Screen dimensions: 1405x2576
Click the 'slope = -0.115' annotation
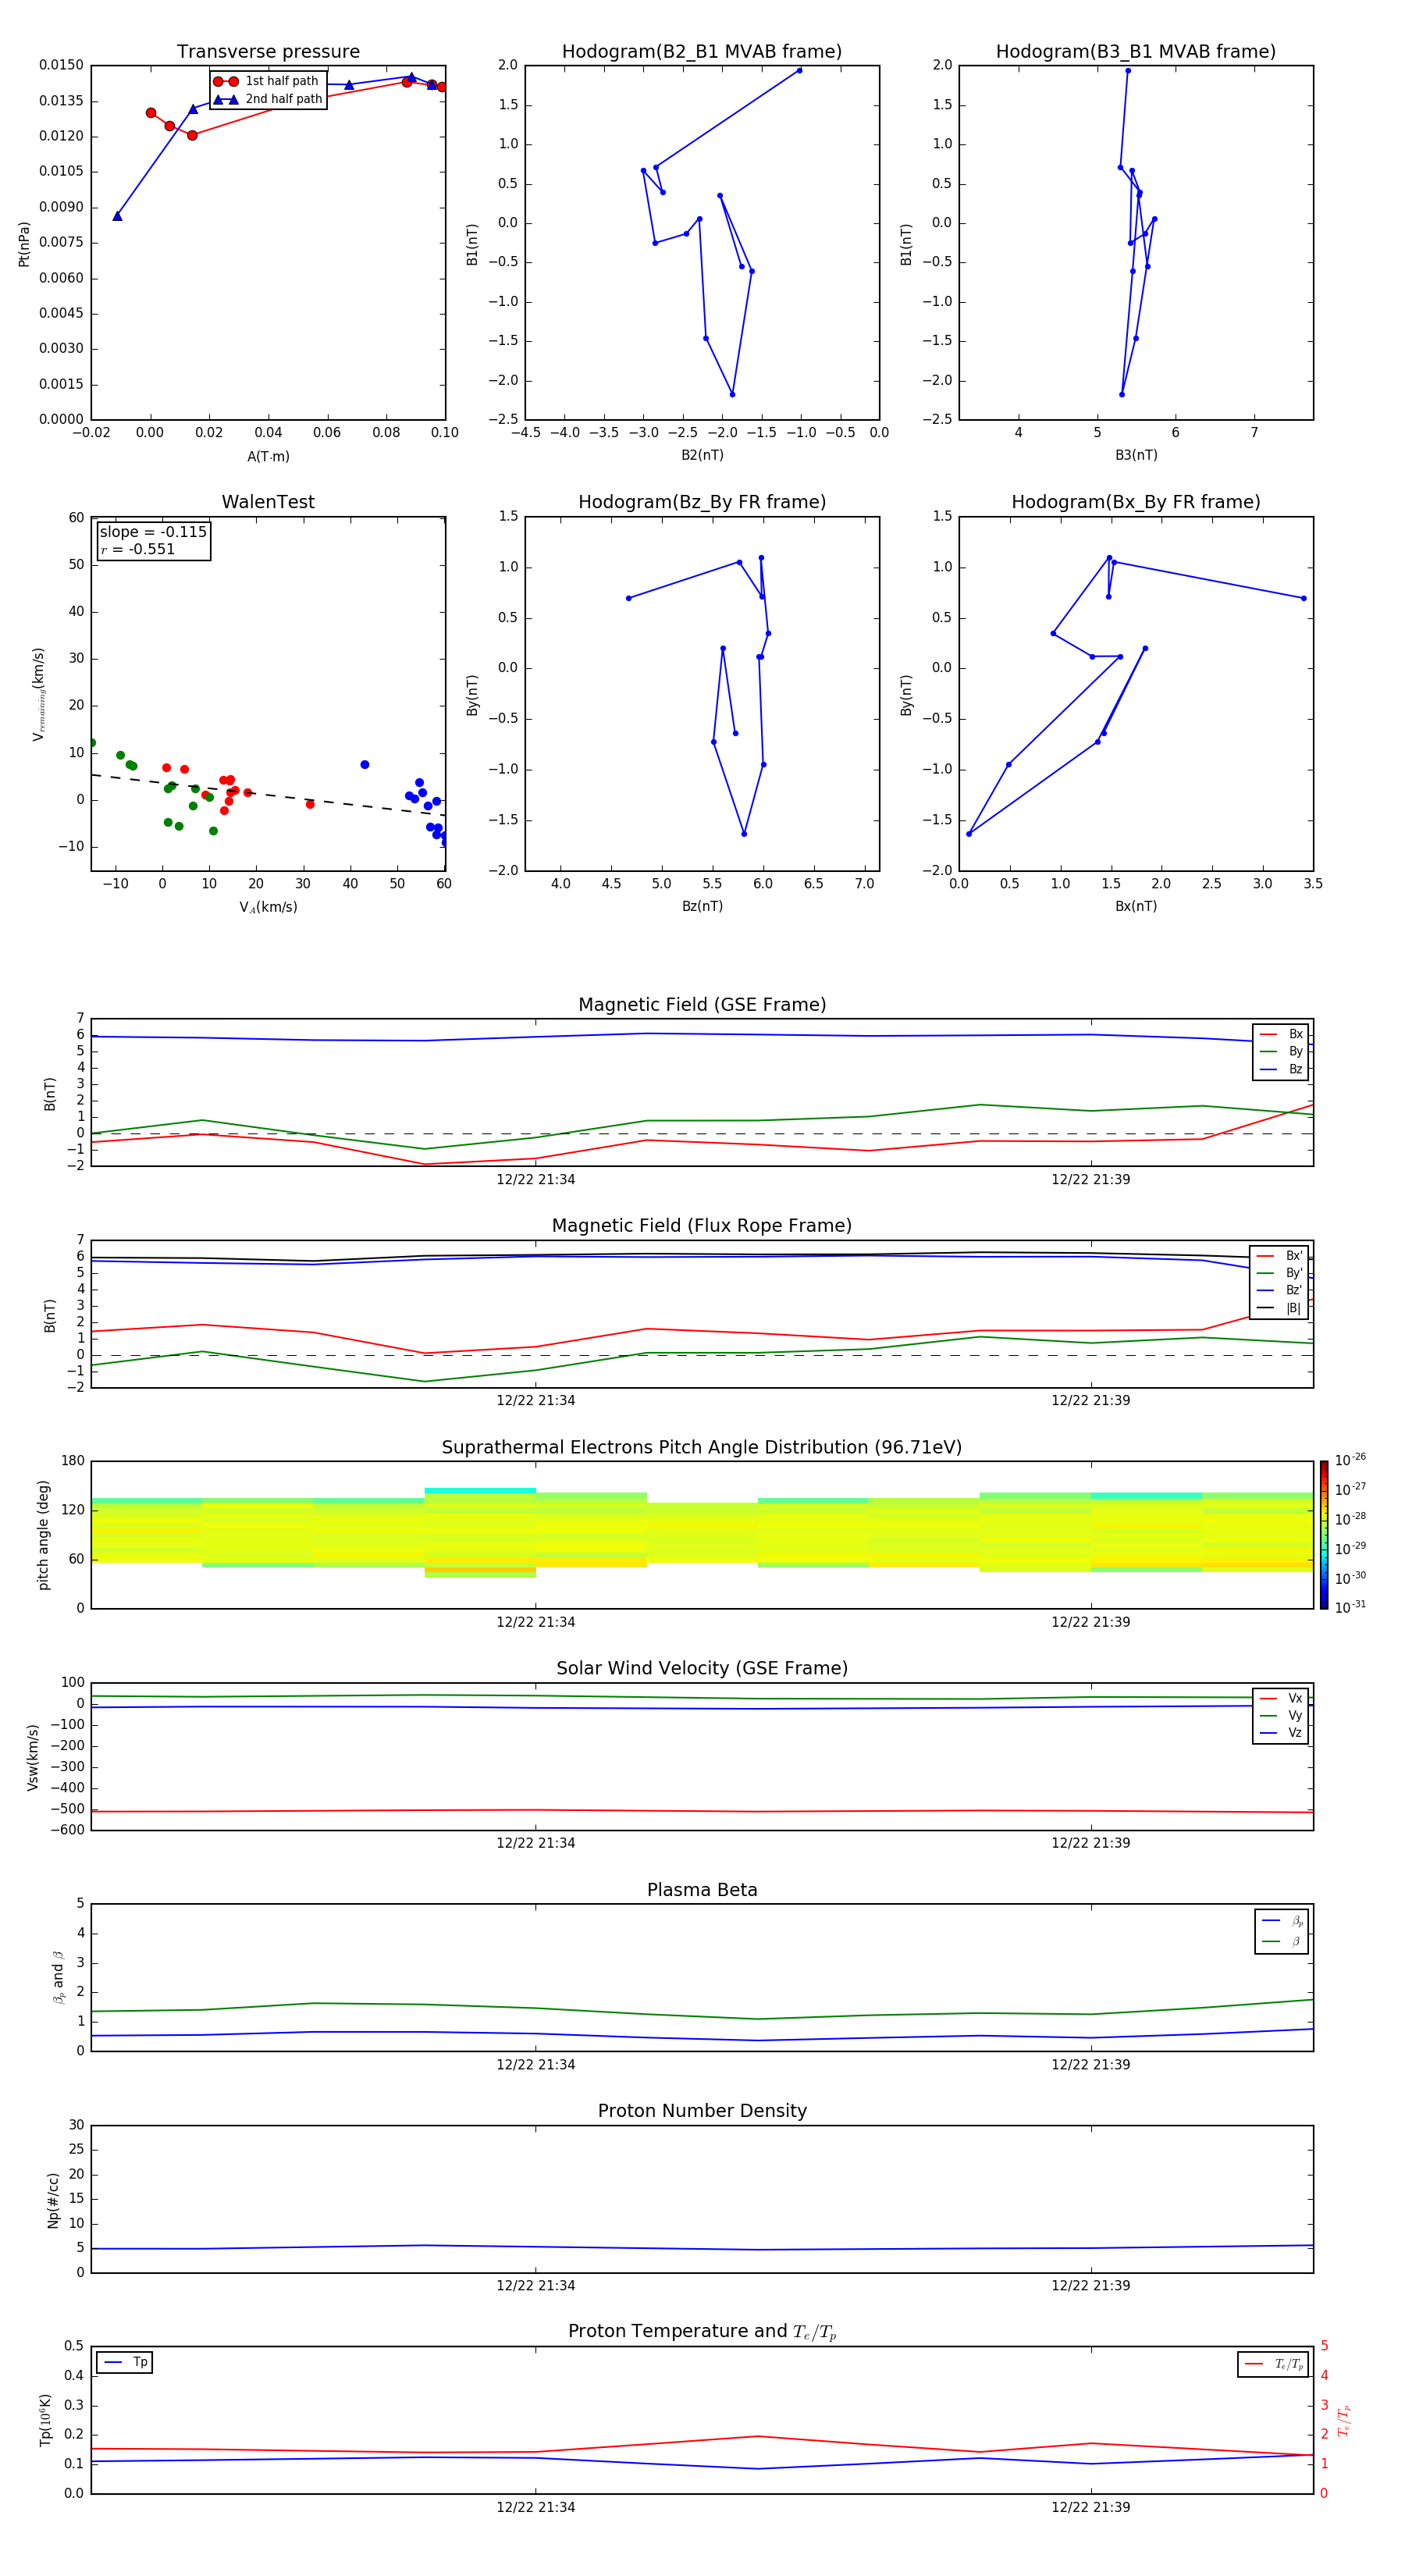153,532
